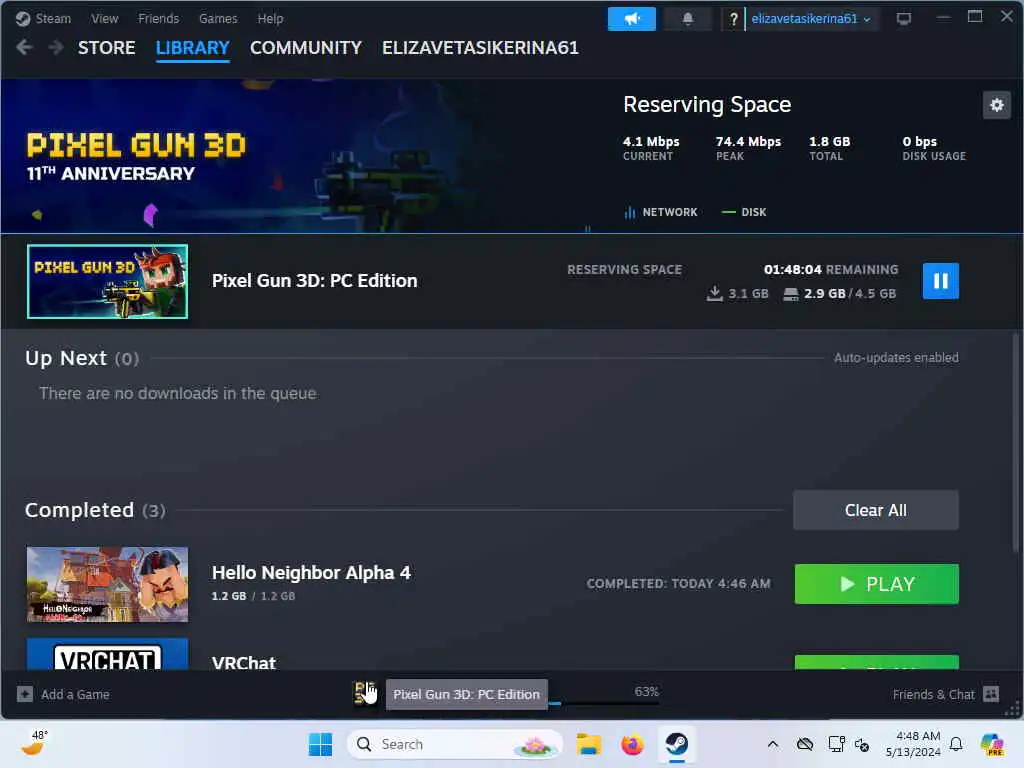Click Clear All completed downloads
Viewport: 1024px width, 768px height.
point(876,510)
